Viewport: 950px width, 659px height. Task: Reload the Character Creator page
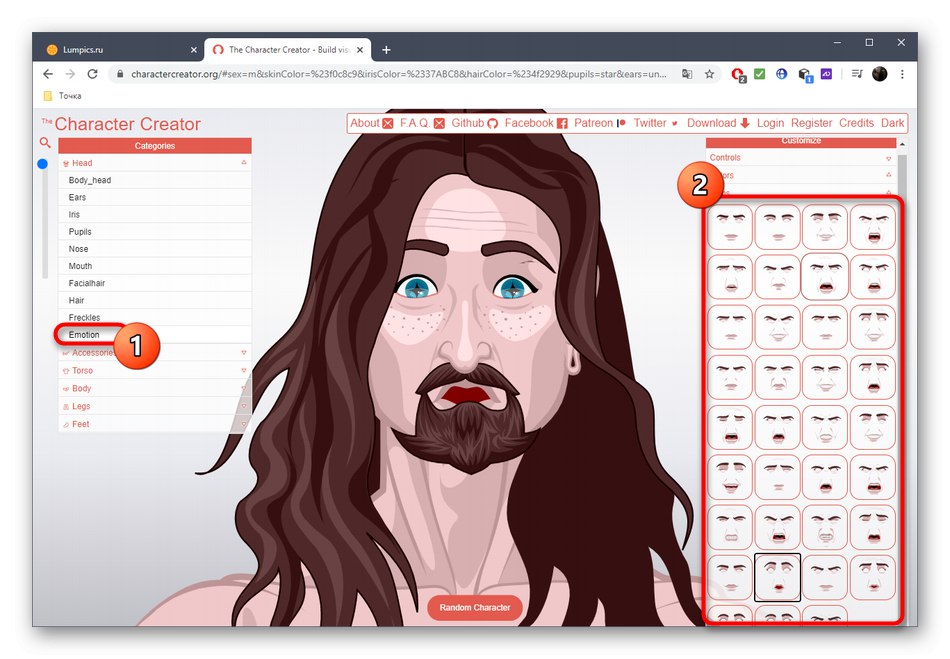(x=92, y=74)
